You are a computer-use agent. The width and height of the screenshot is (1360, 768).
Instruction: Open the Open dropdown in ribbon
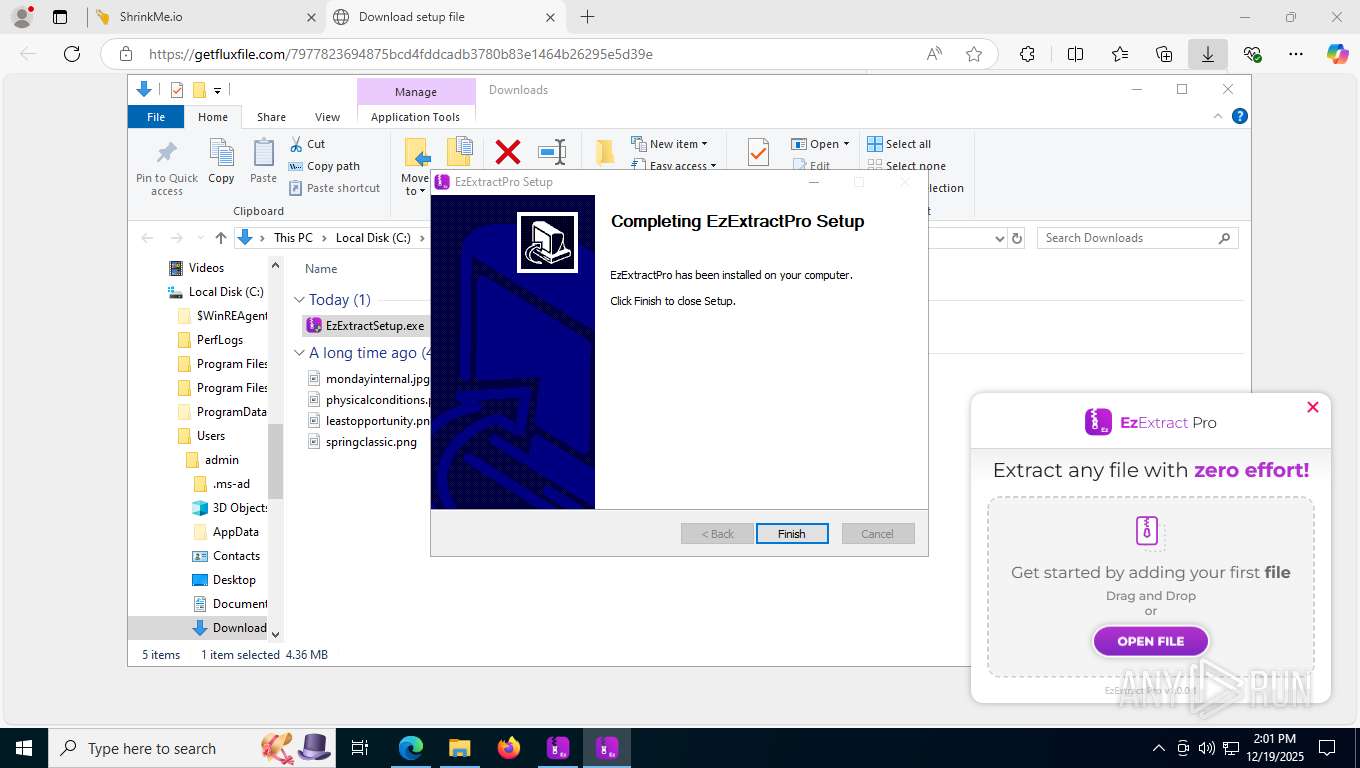(820, 144)
